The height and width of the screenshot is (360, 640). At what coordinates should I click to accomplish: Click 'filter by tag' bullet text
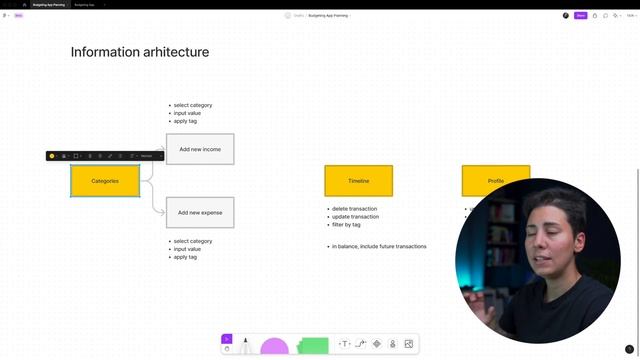pos(346,224)
